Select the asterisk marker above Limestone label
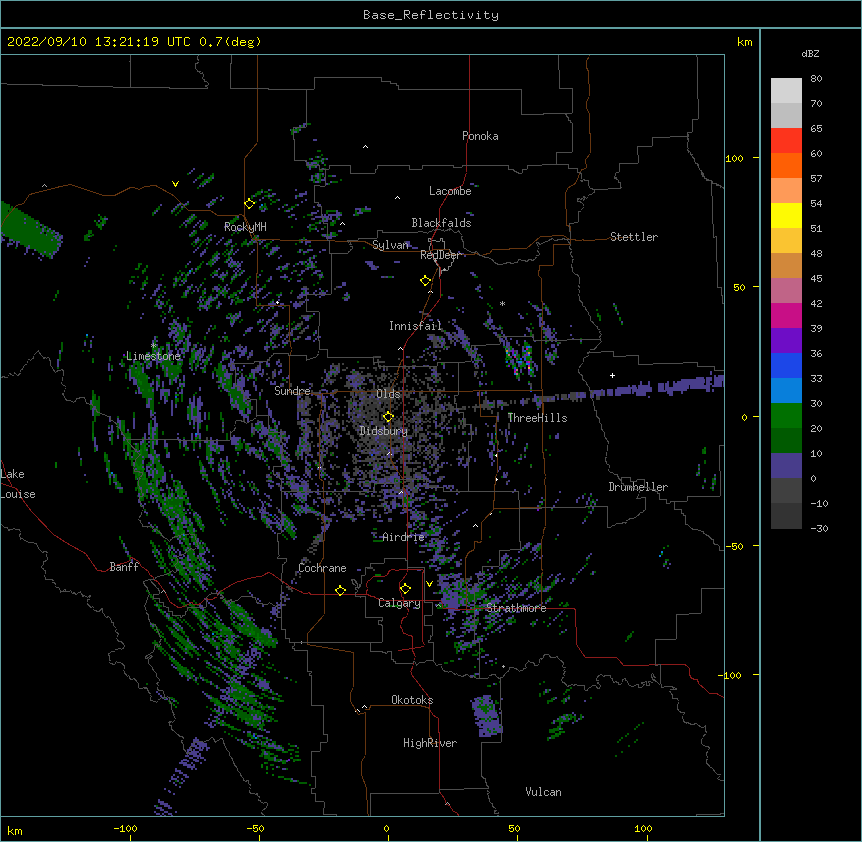 click(154, 345)
